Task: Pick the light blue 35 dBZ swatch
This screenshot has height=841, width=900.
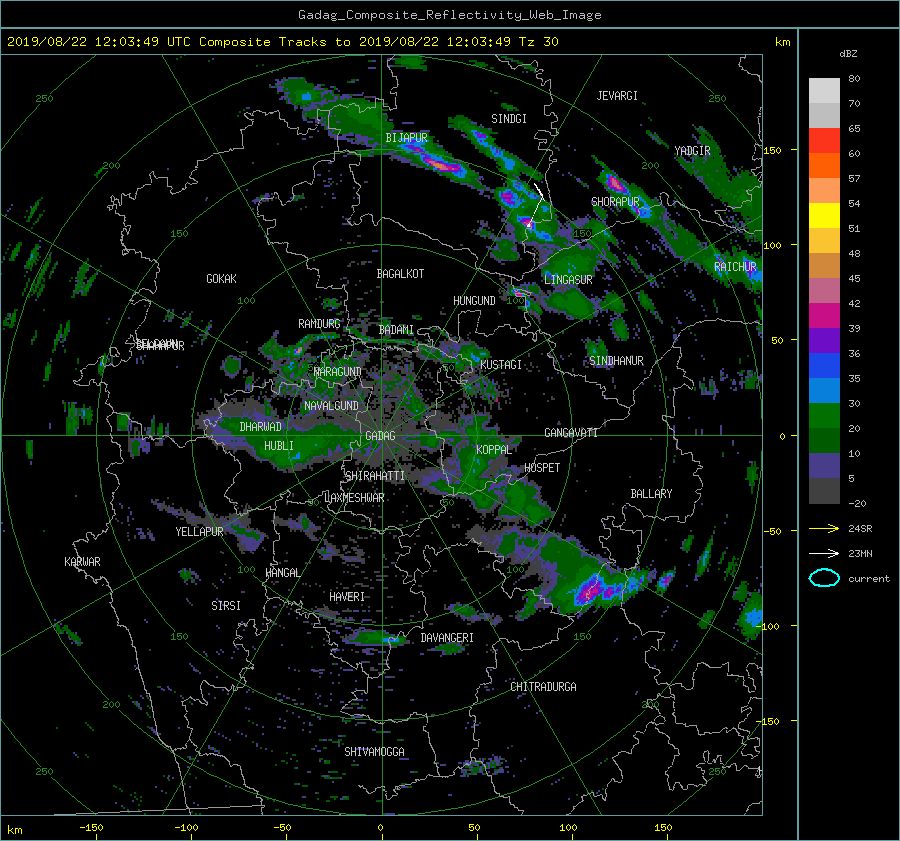Action: click(x=824, y=390)
